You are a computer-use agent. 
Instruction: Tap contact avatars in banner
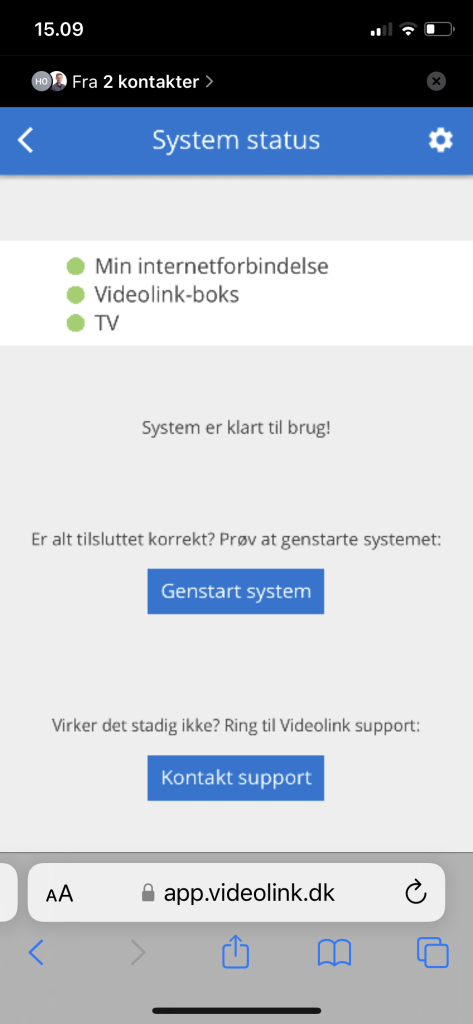coord(49,82)
